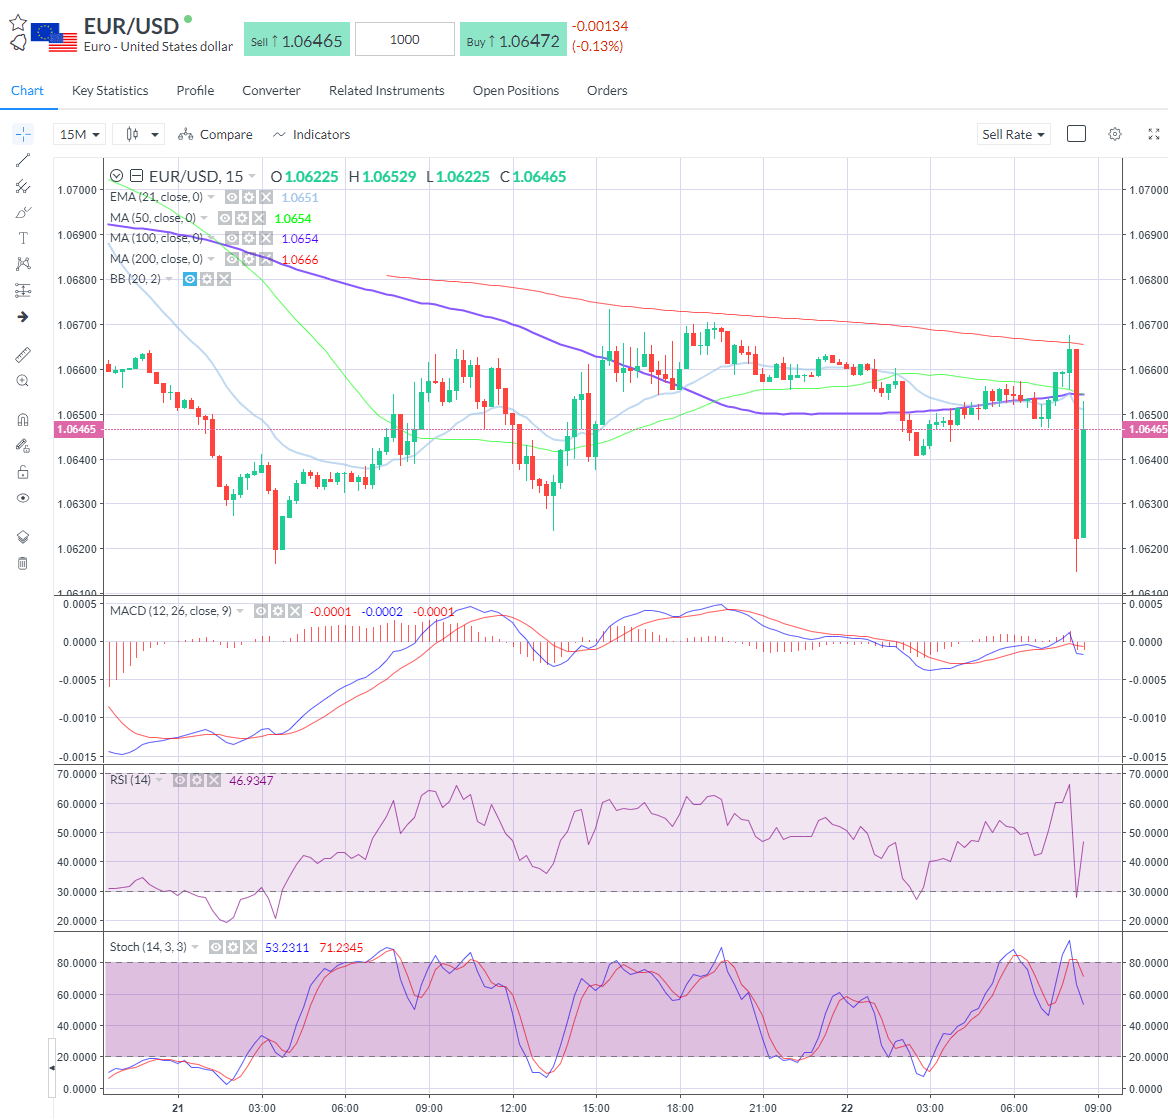Enter fullscreen chart mode
Image resolution: width=1168 pixels, height=1119 pixels.
point(1154,134)
